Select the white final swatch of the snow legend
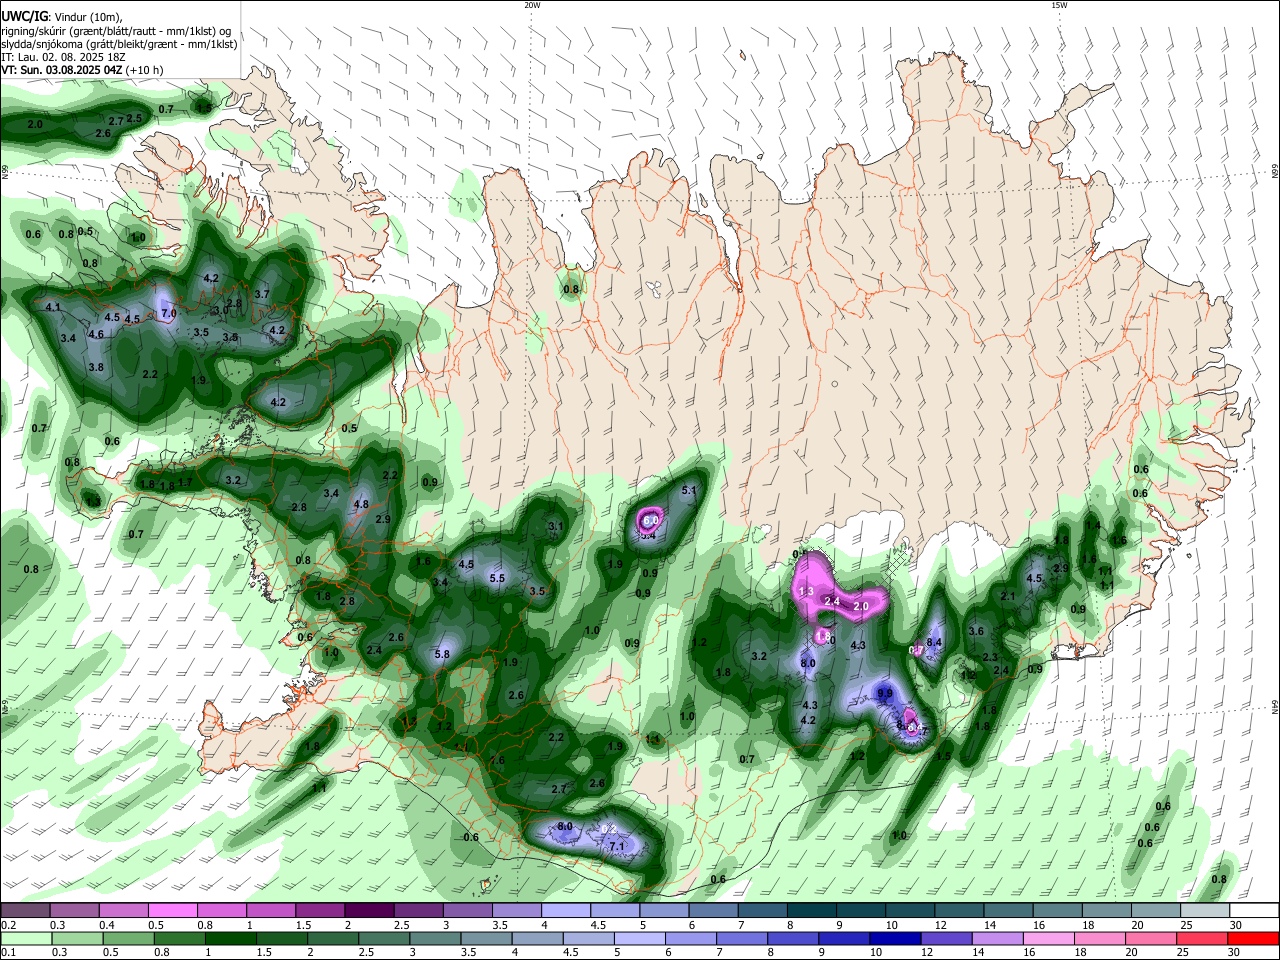Viewport: 1280px width, 960px height. tap(1254, 911)
